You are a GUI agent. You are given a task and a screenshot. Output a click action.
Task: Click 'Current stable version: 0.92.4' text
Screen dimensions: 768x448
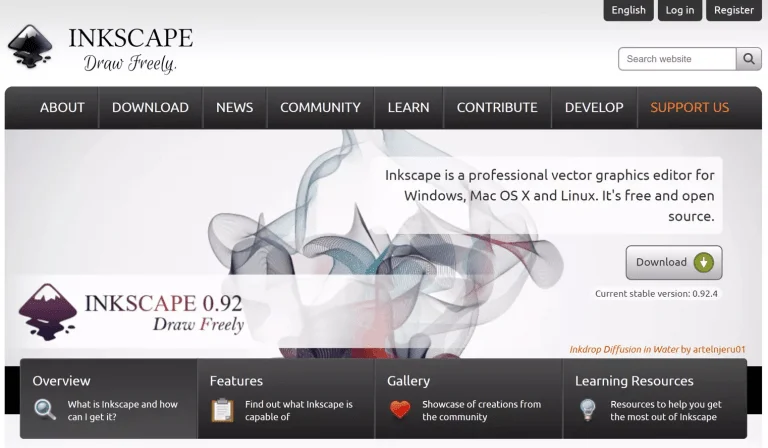656,294
